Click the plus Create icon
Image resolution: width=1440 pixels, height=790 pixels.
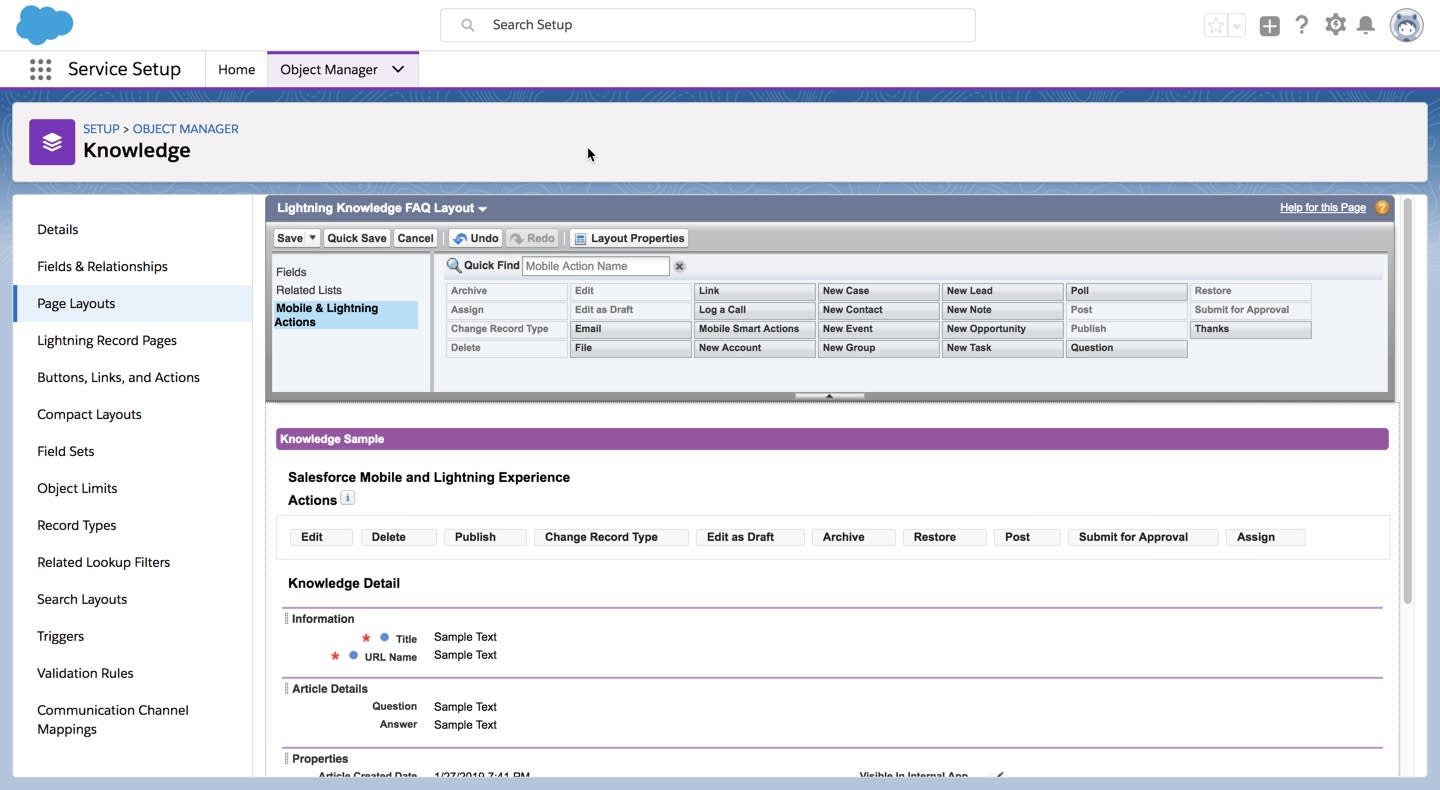(x=1269, y=24)
